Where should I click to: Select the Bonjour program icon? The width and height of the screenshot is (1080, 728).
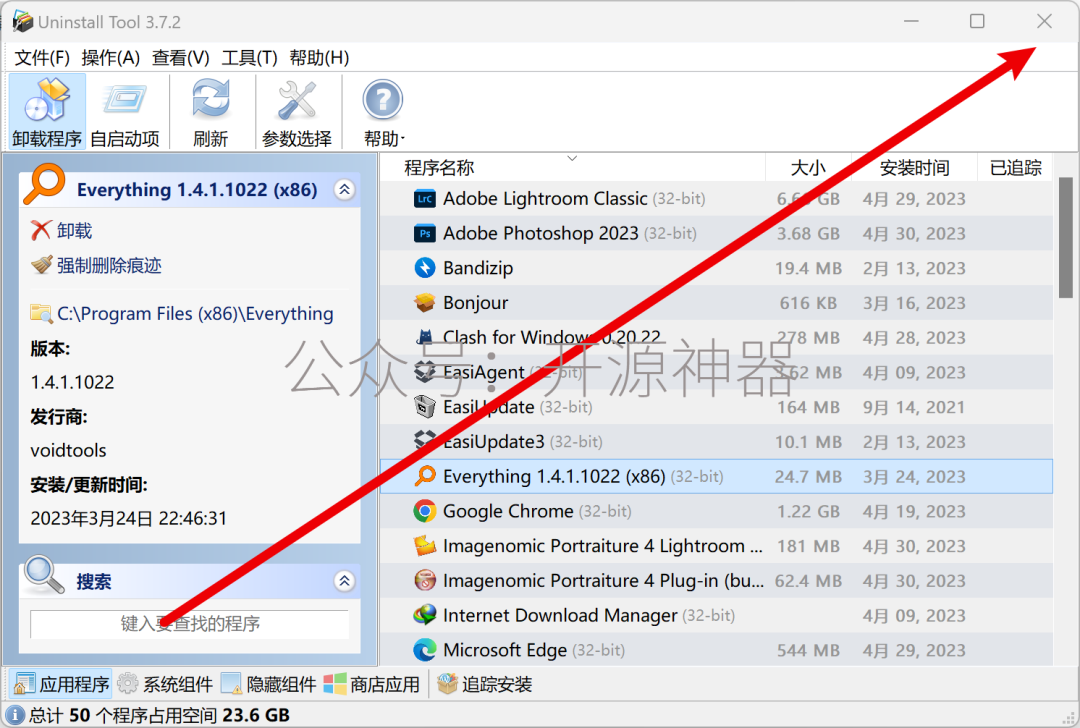pyautogui.click(x=425, y=302)
